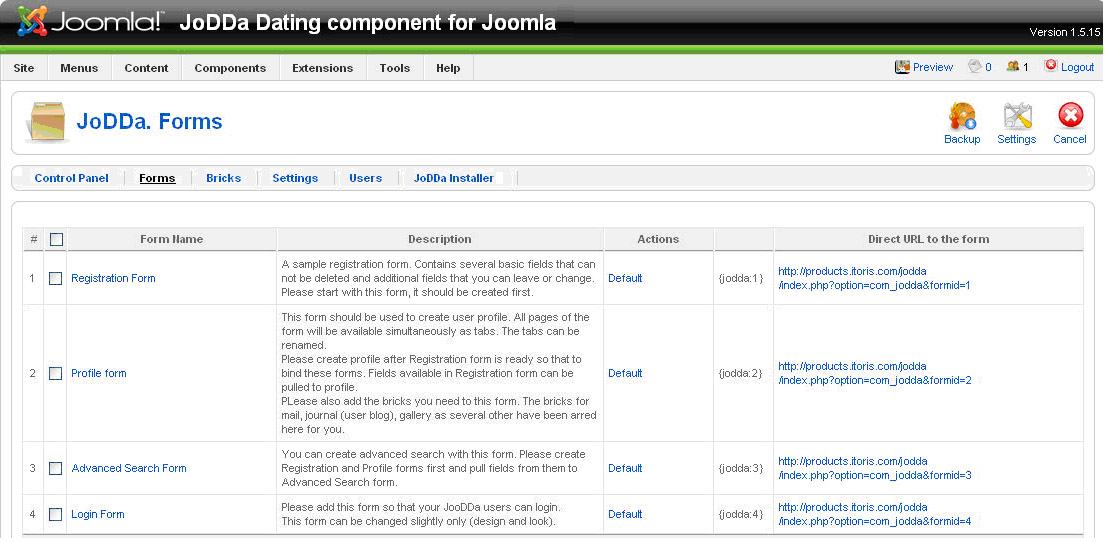Open the Components menu

[x=230, y=68]
